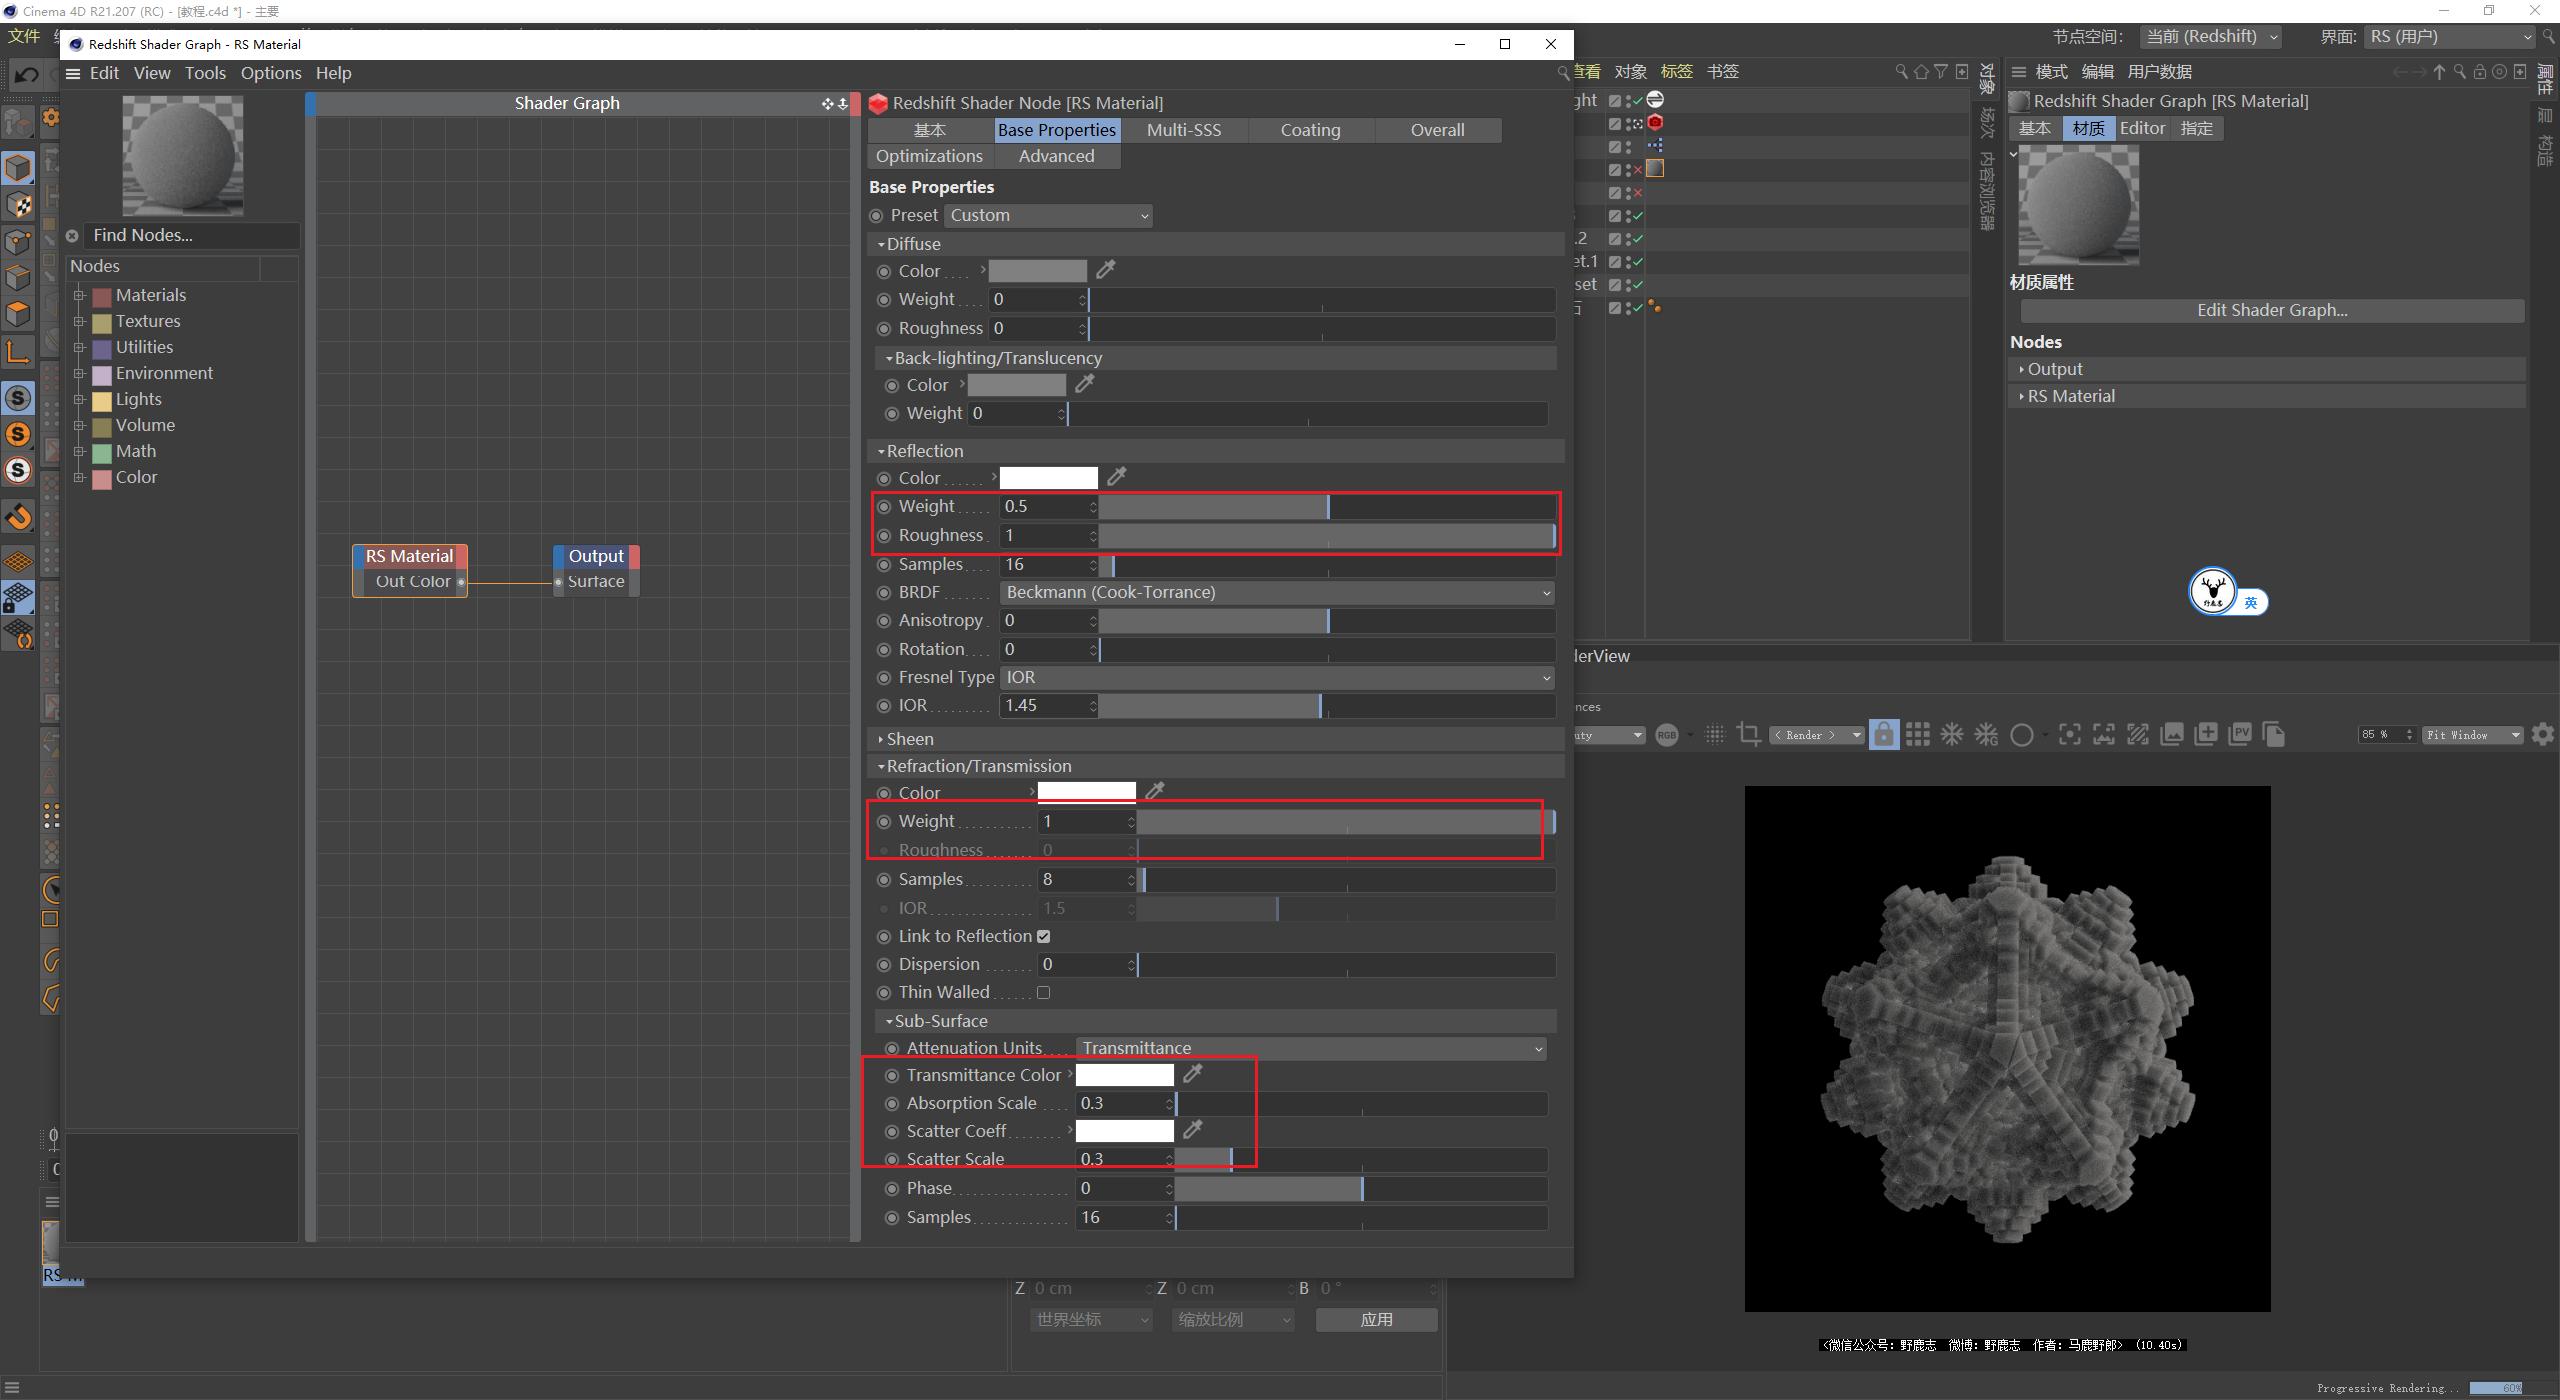The height and width of the screenshot is (1400, 2560).
Task: Switch to the Coating tab
Action: click(1310, 129)
